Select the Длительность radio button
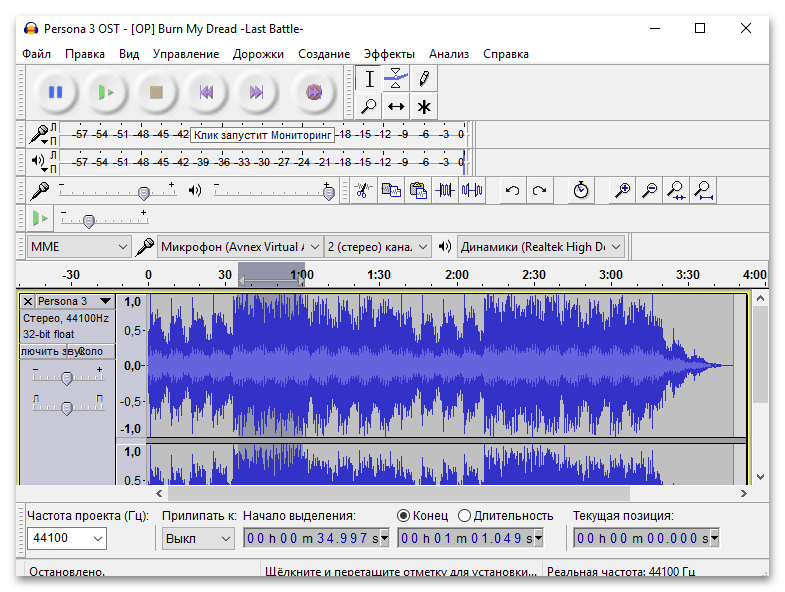The image size is (785, 592). (465, 515)
